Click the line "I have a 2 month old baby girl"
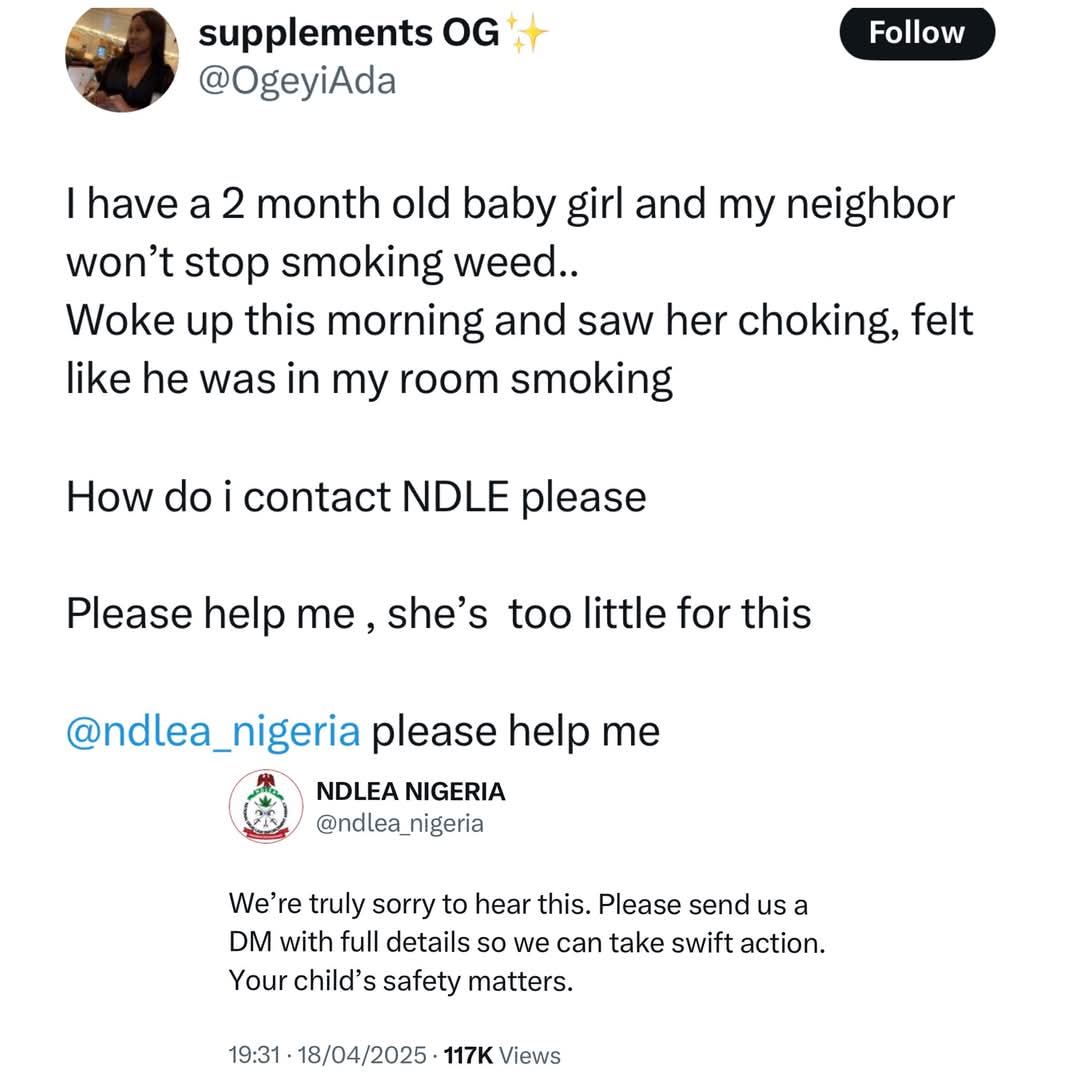 [x=510, y=204]
